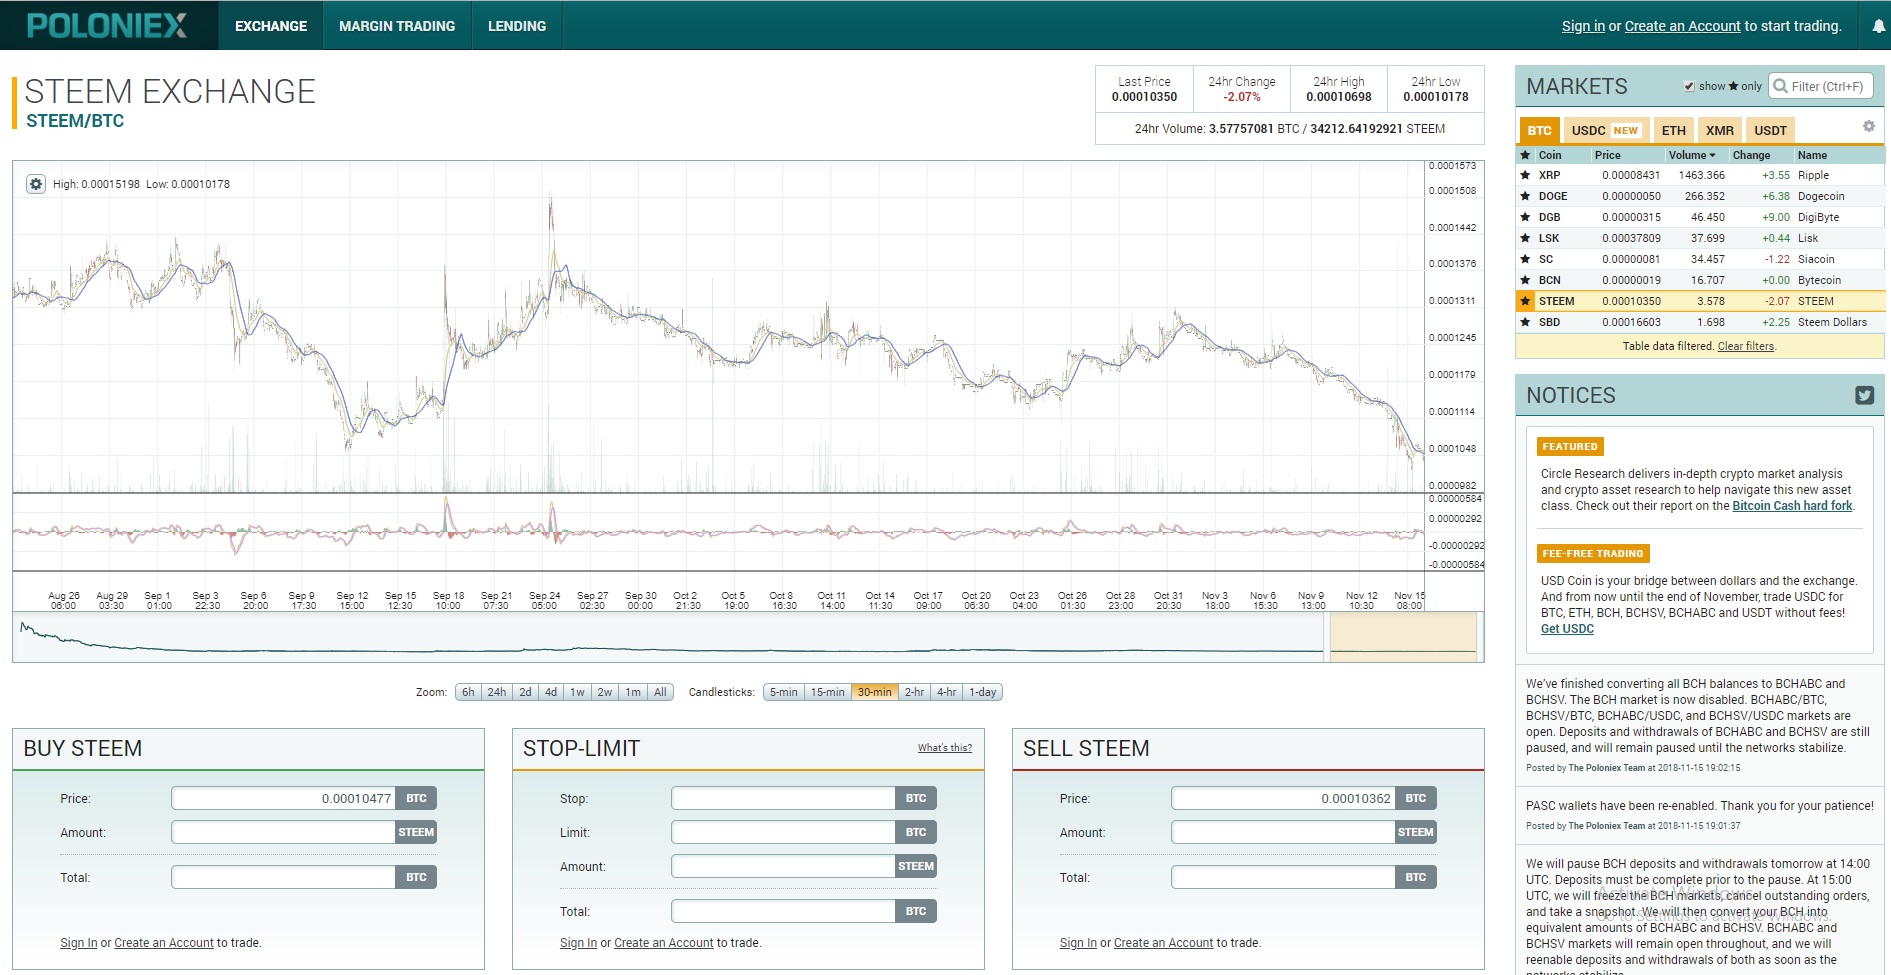Click the star icon on the XRP row
The width and height of the screenshot is (1891, 975).
pyautogui.click(x=1525, y=175)
